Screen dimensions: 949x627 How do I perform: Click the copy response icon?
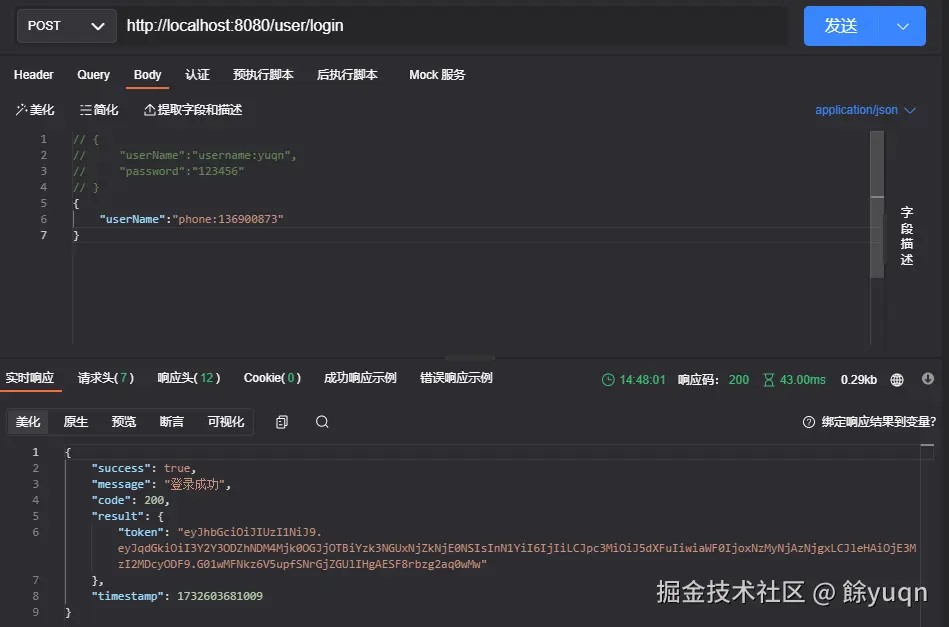pos(281,422)
